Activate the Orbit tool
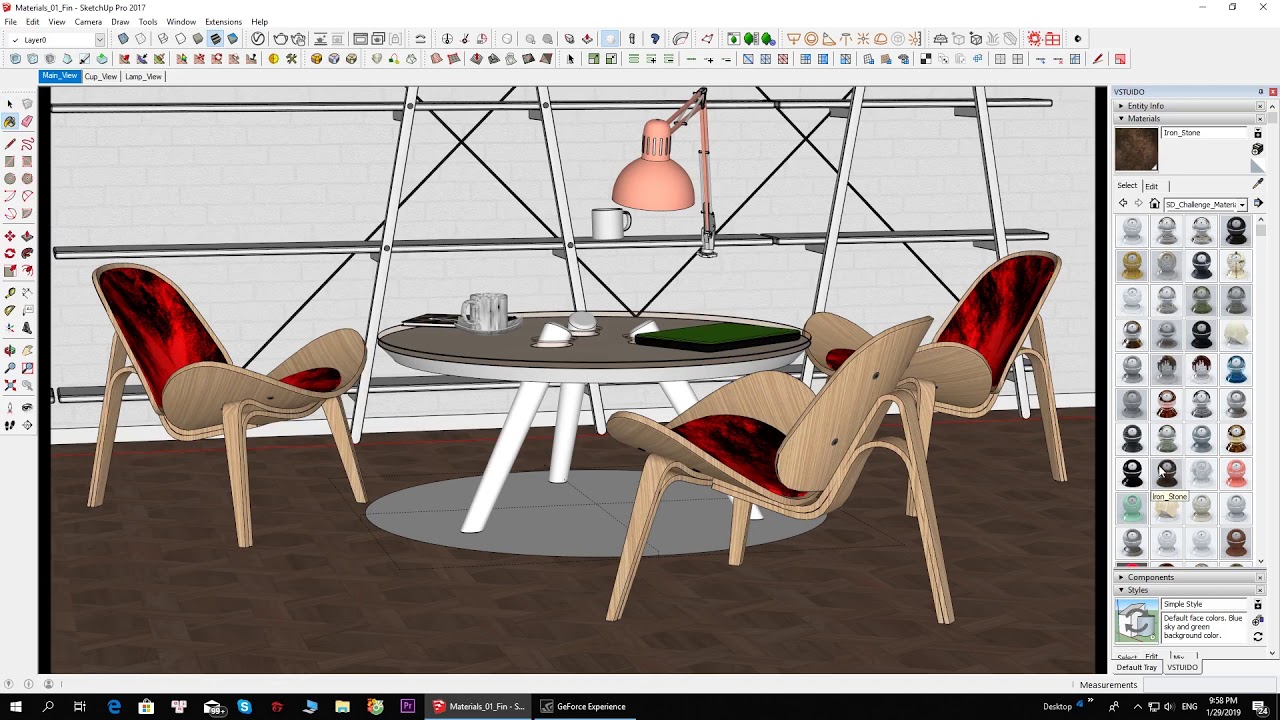 (10, 350)
